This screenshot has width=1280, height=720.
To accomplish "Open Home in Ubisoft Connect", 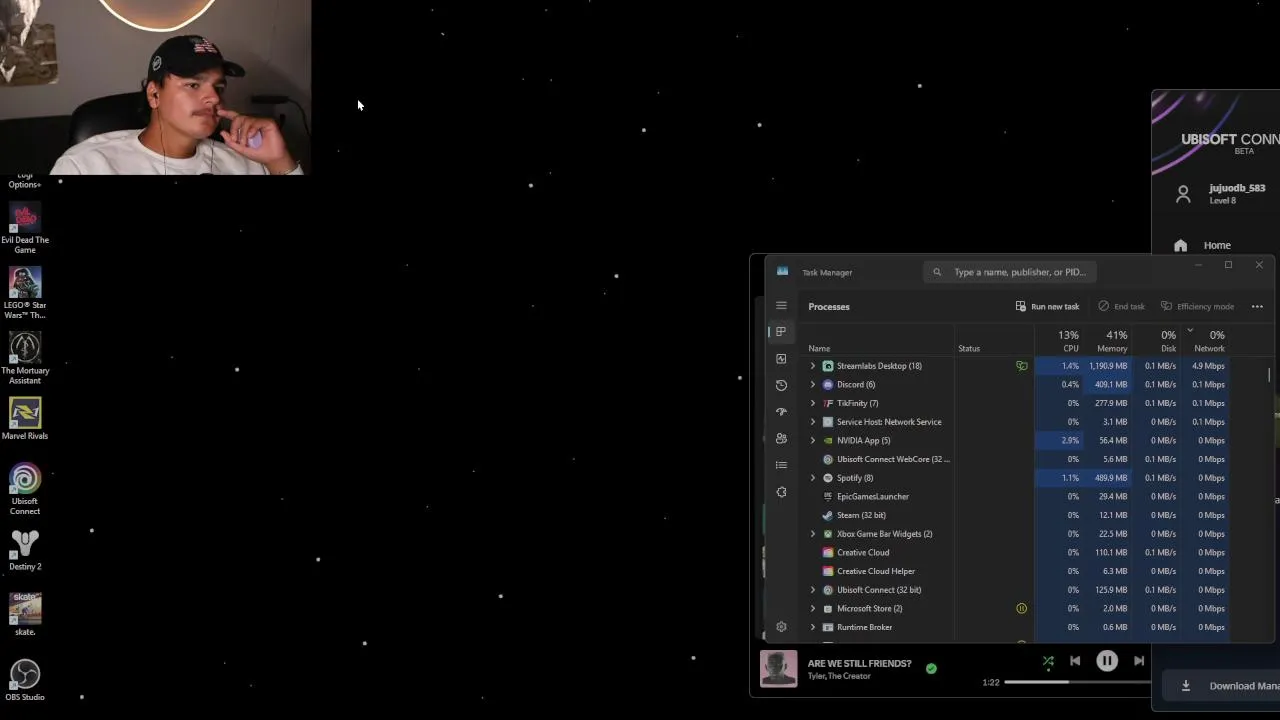I will click(1217, 245).
